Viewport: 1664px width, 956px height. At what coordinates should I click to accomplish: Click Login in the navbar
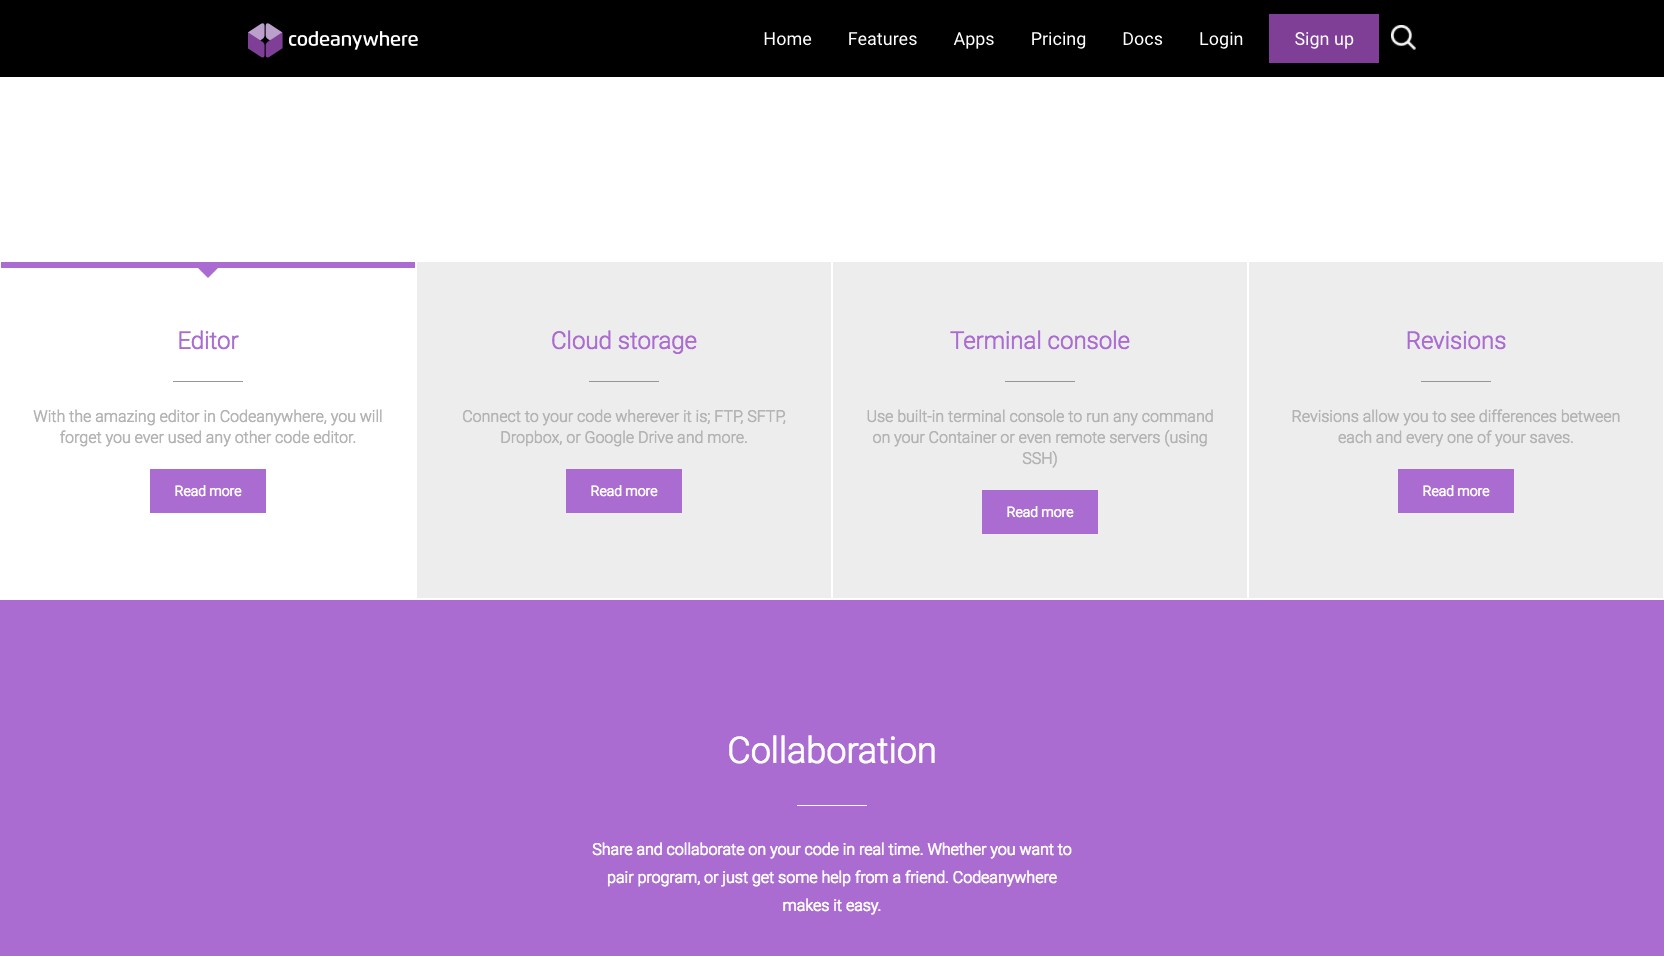click(x=1221, y=39)
